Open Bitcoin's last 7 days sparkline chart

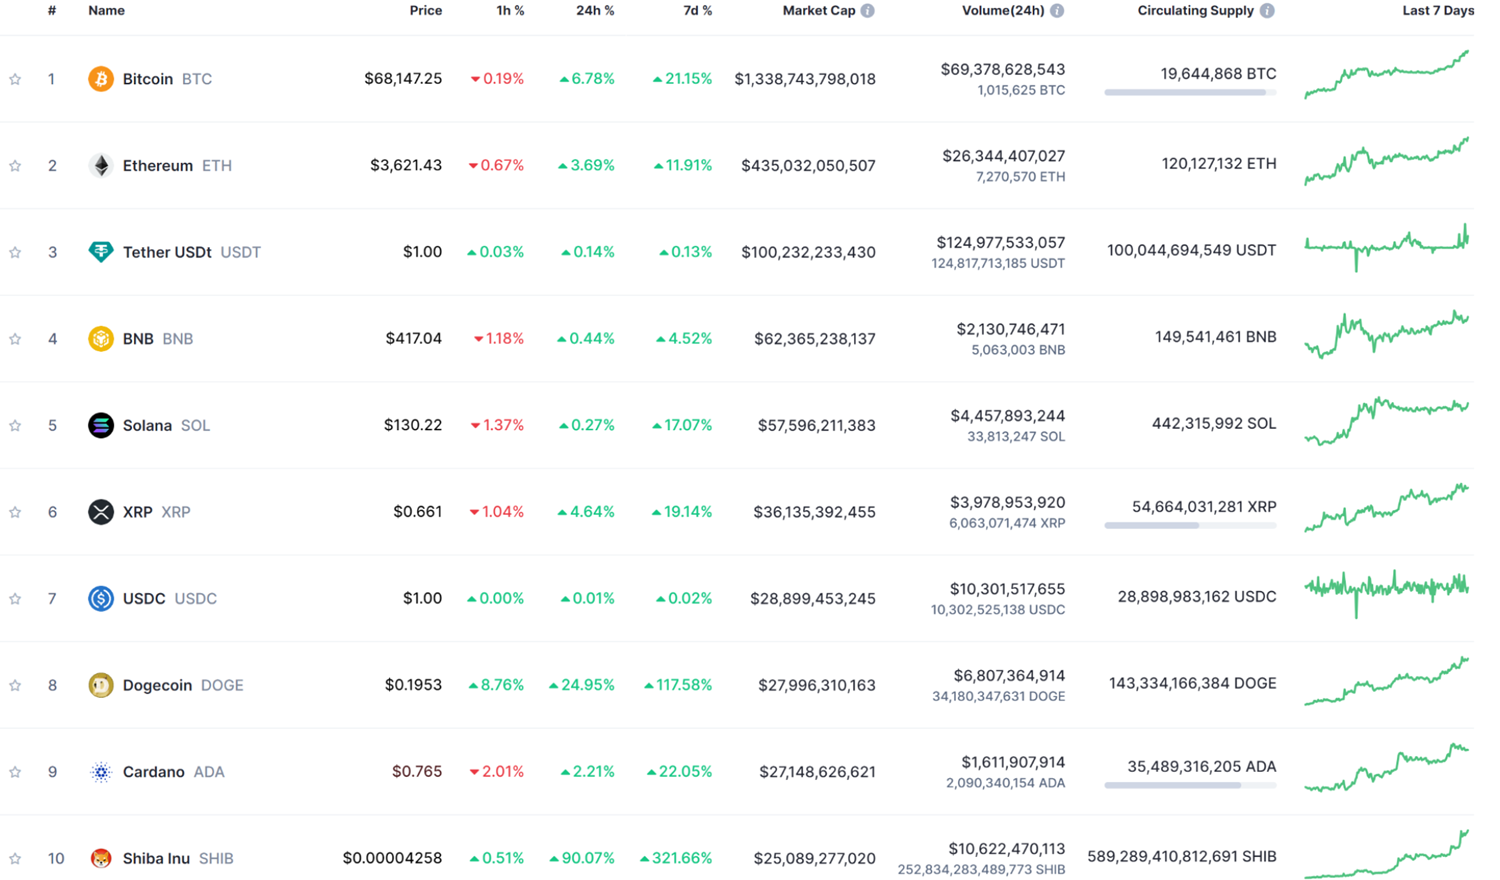click(1386, 75)
